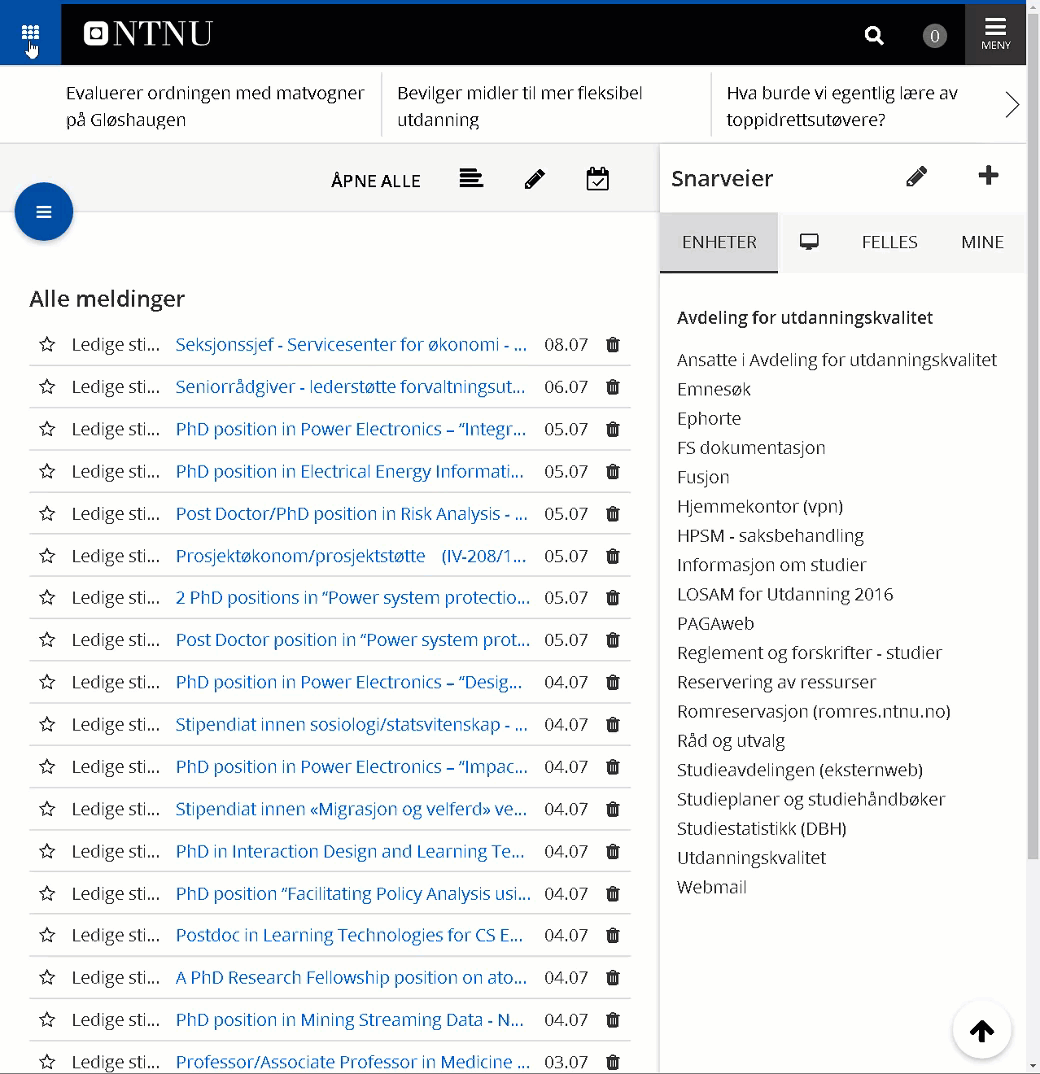The height and width of the screenshot is (1074, 1040).
Task: Star the Electrical Energy Informati... message
Action: (x=47, y=471)
